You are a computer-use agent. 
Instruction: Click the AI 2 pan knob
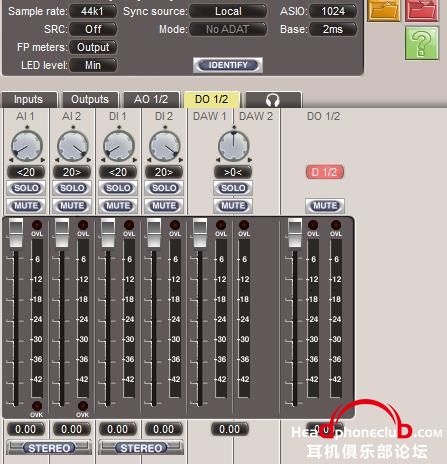pyautogui.click(x=73, y=146)
